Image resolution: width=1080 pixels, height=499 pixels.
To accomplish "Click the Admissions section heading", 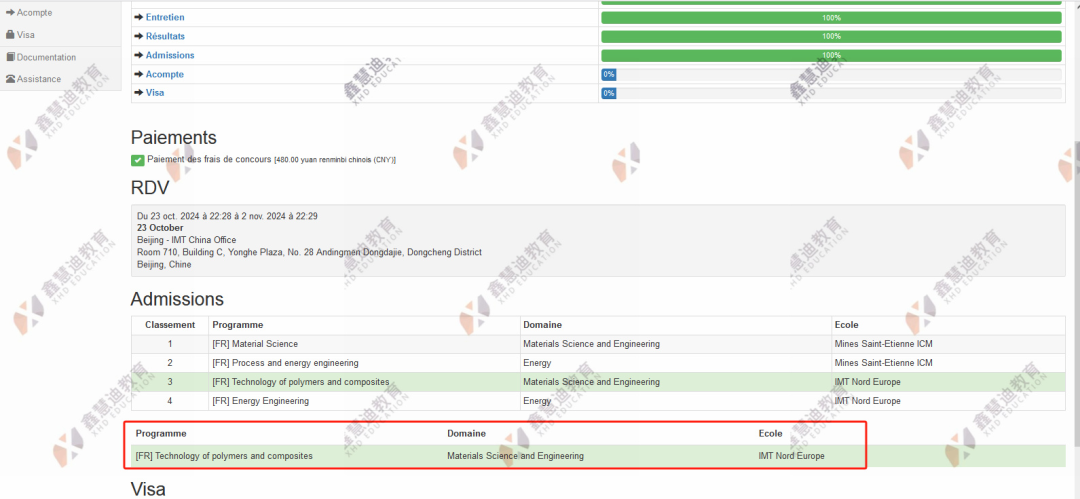I will (x=177, y=298).
